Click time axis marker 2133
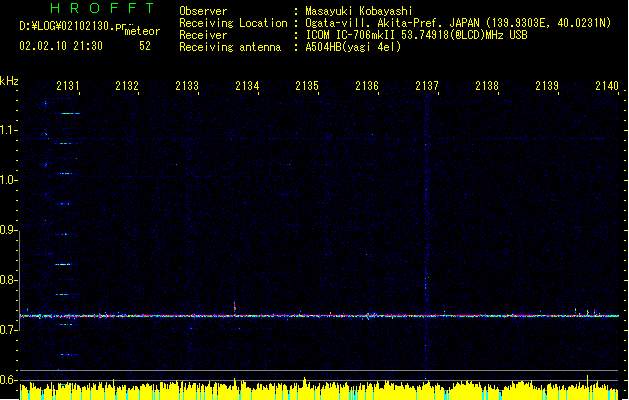This screenshot has height=400, width=629. [x=187, y=86]
